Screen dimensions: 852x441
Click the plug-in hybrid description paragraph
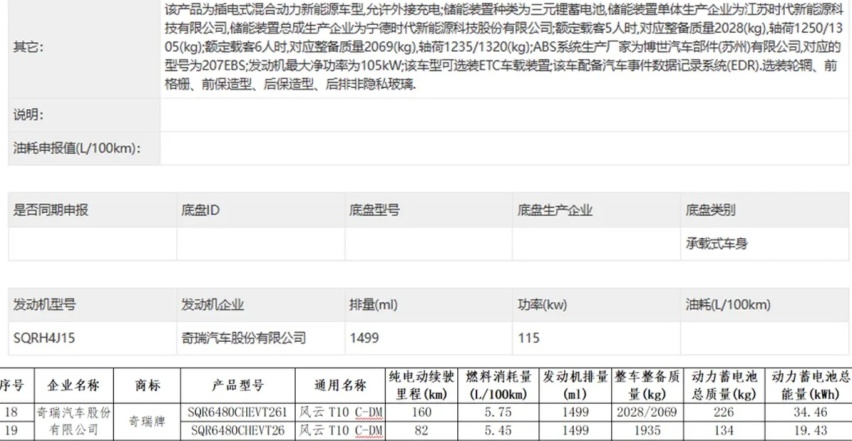point(503,47)
